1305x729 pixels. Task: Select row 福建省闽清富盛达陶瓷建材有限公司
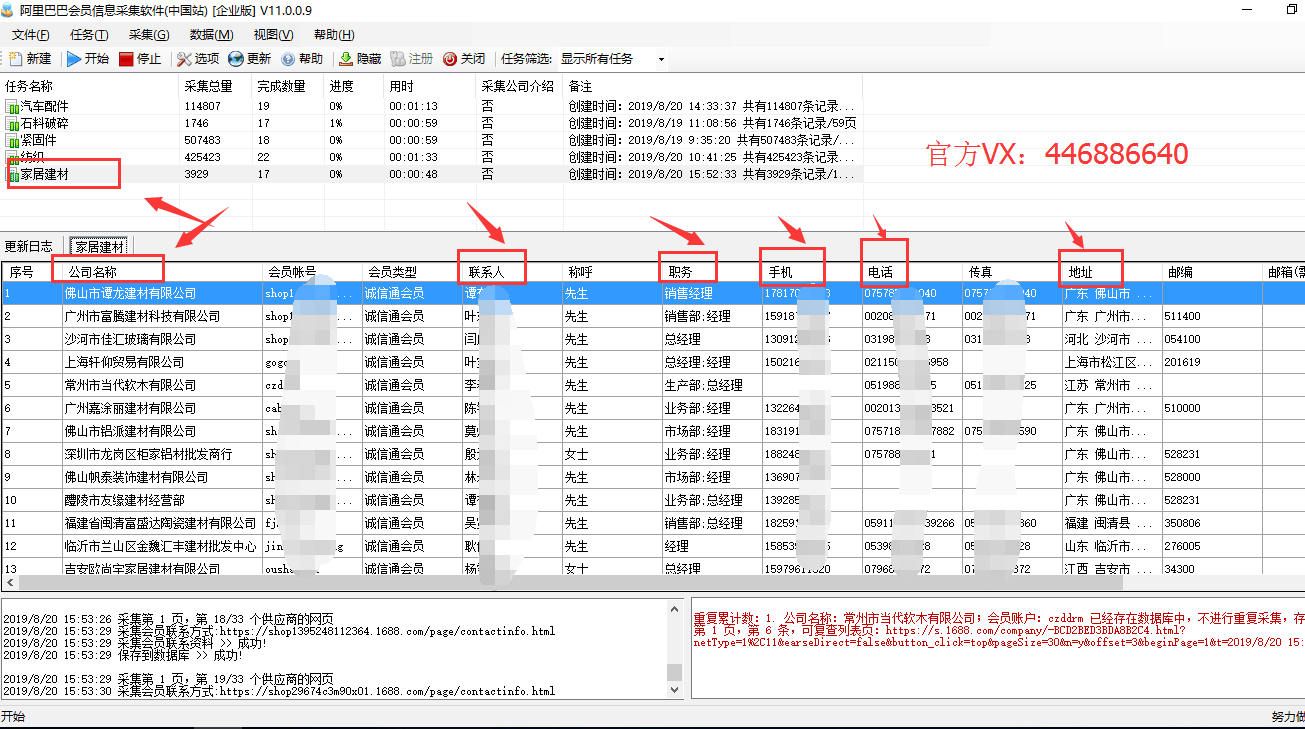pyautogui.click(x=652, y=523)
